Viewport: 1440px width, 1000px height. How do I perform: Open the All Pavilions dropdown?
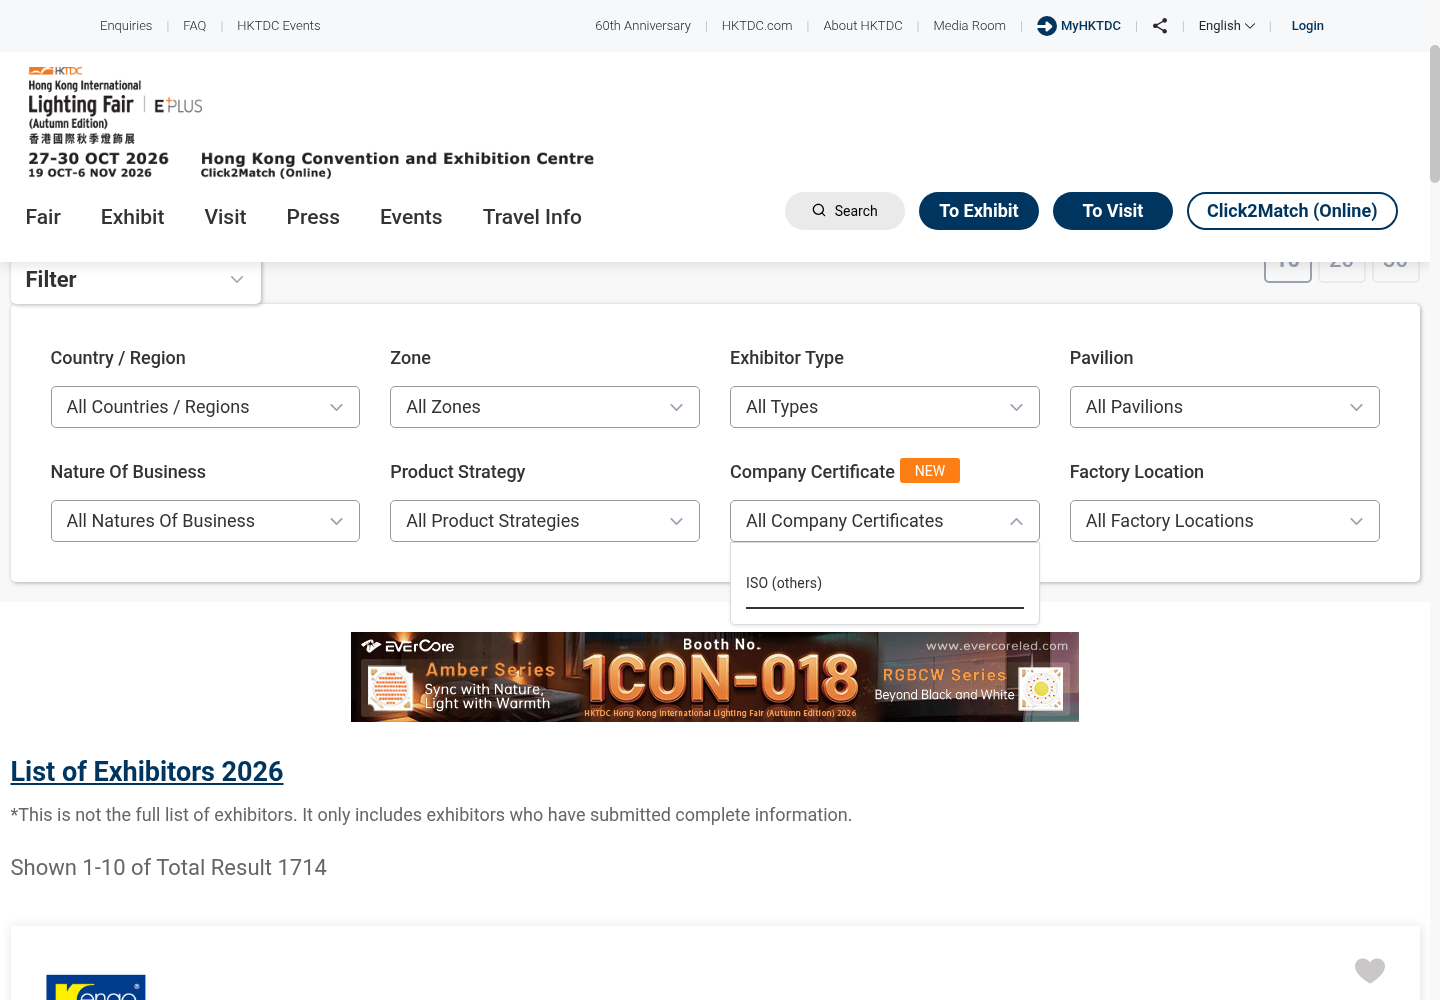point(1225,407)
